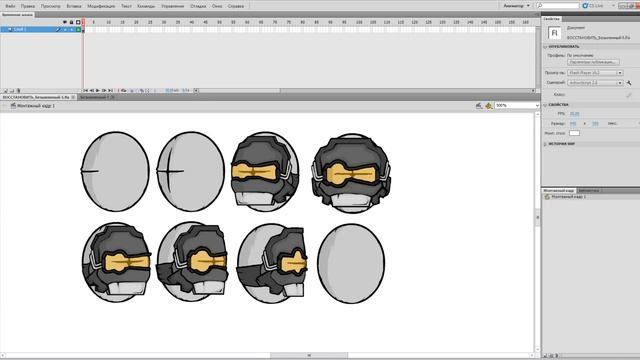Click the help search field
Viewport: 640px width, 360px height.
[558, 6]
